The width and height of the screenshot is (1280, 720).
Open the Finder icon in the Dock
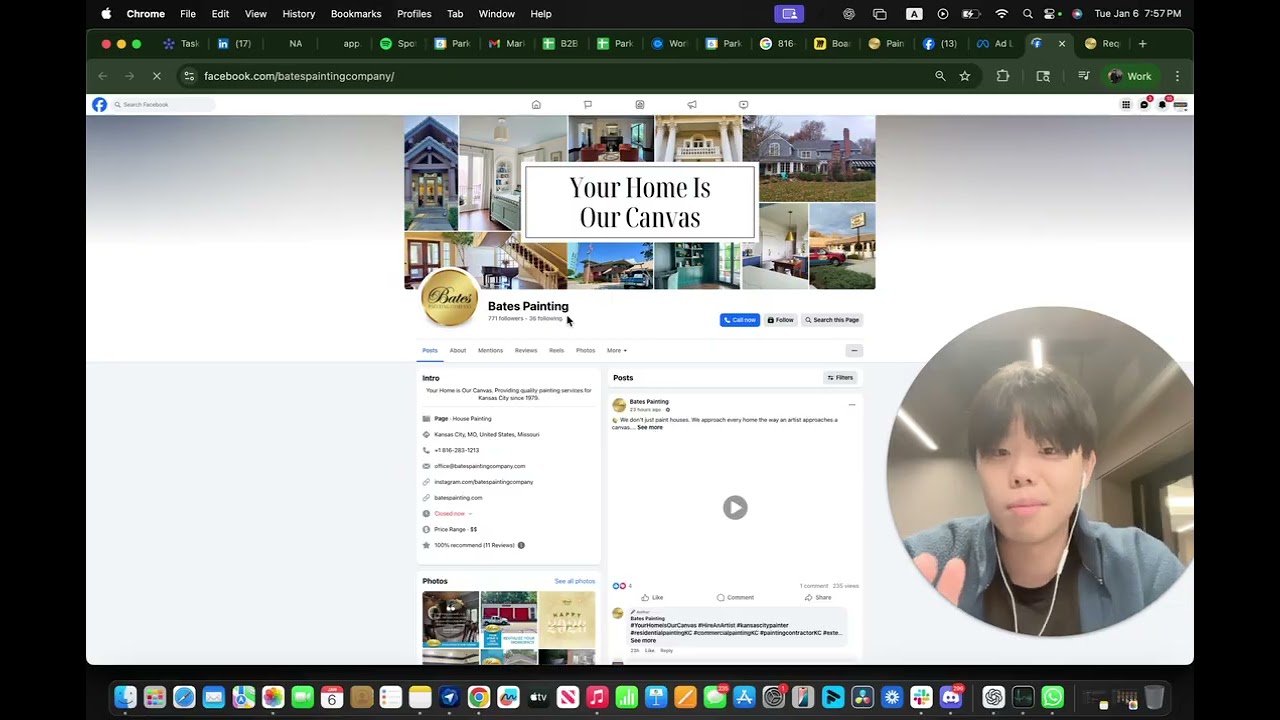pyautogui.click(x=125, y=697)
